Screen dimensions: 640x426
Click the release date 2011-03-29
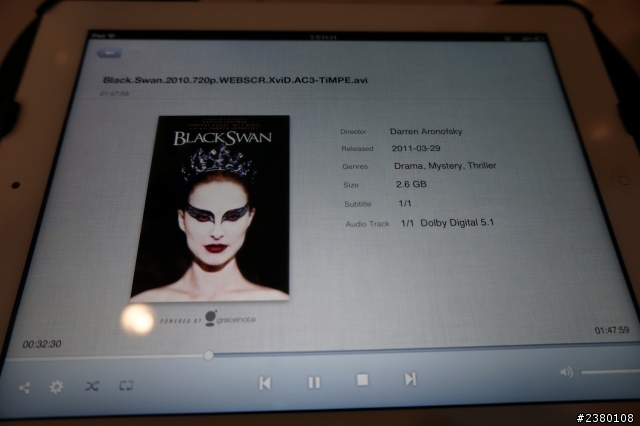click(416, 148)
